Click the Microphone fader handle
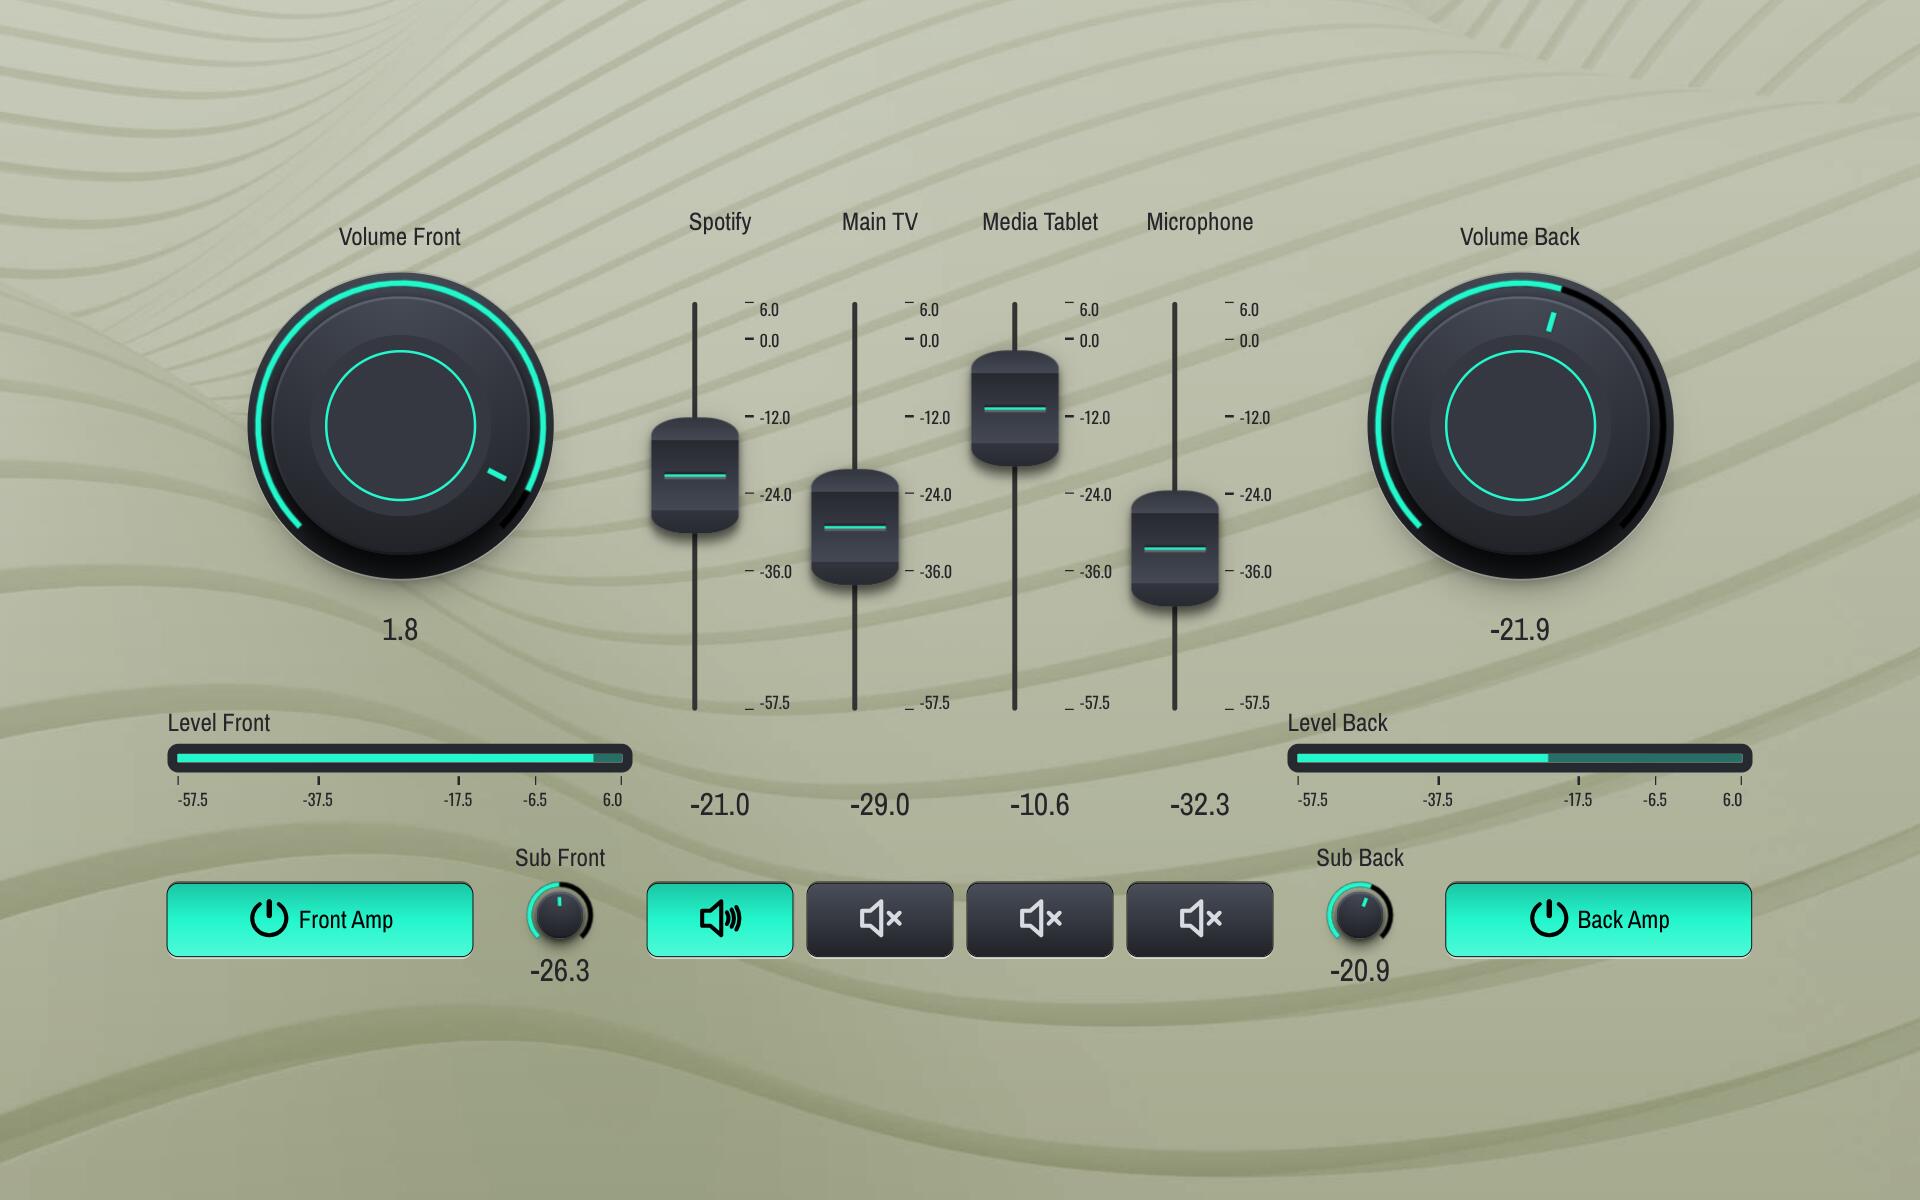The height and width of the screenshot is (1200, 1920). coord(1175,548)
